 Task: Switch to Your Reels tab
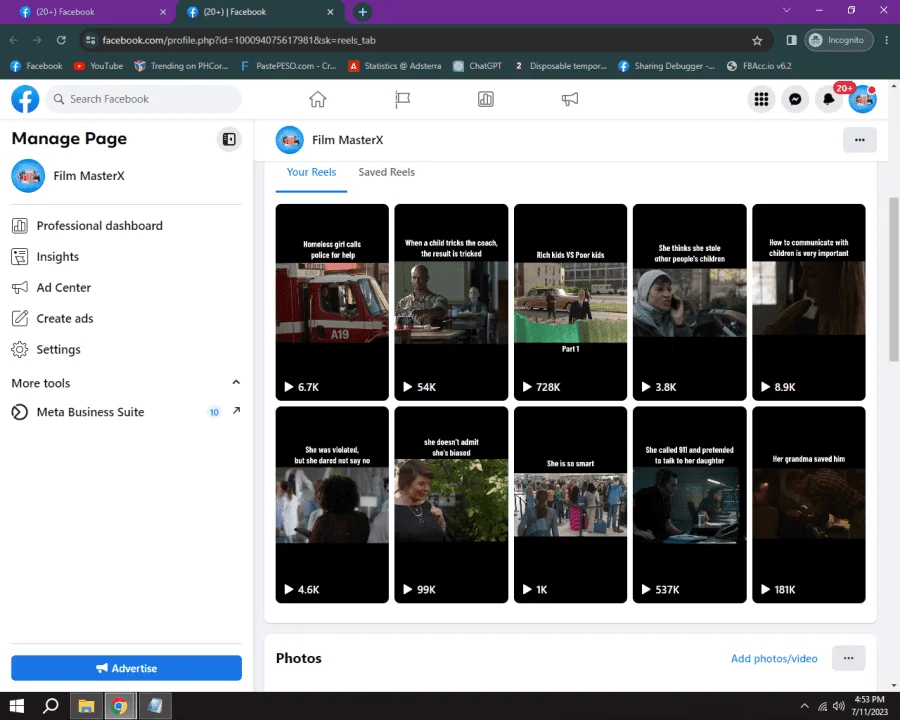311,172
